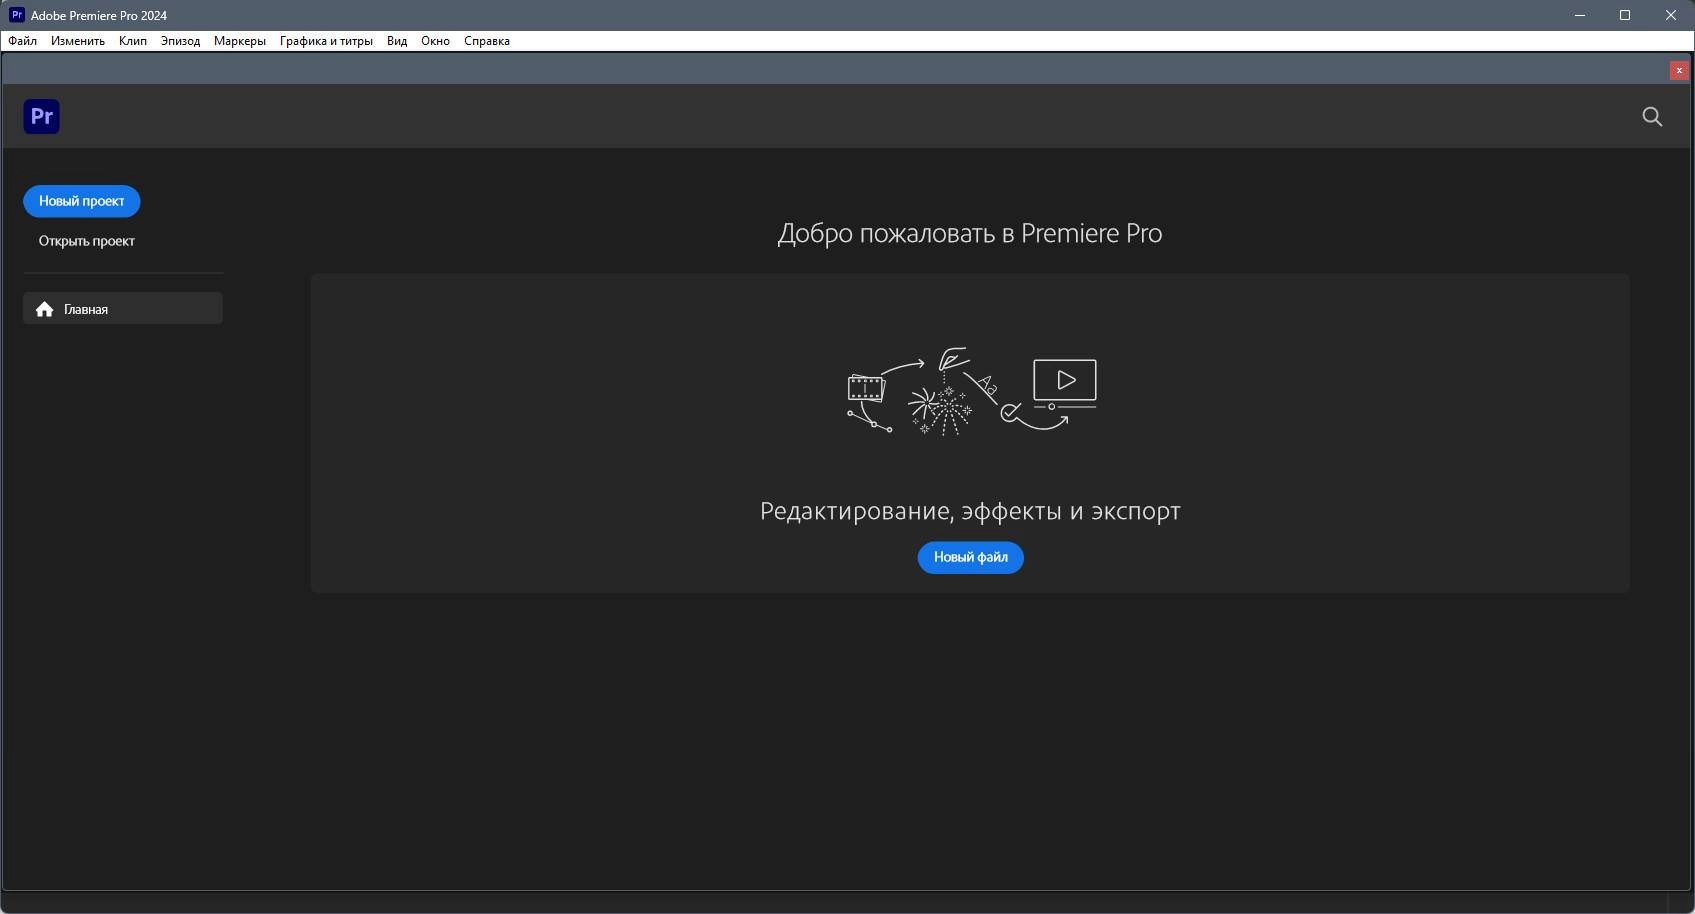Screen dimensions: 1695x914
Task: Click the Новый файл button
Action: (x=971, y=557)
